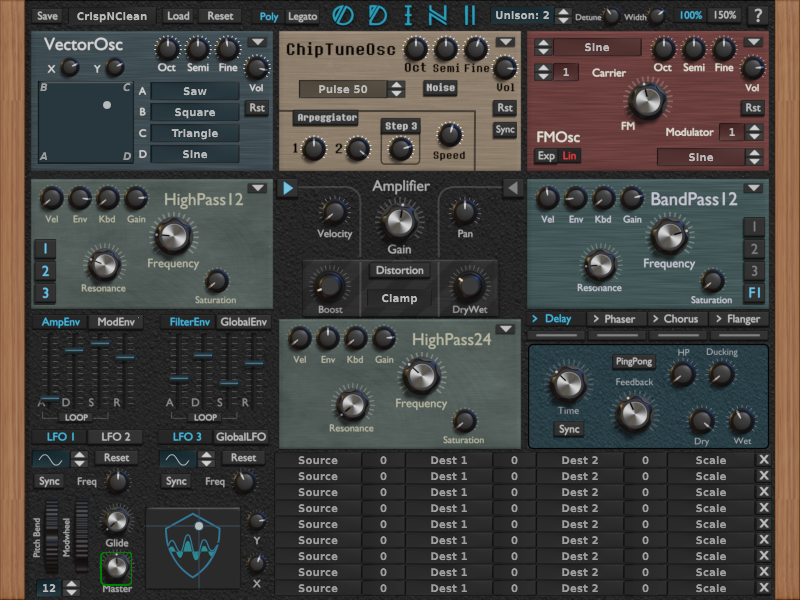The width and height of the screenshot is (800, 600).
Task: Switch to the GlobalEnv tab
Action: click(x=243, y=322)
